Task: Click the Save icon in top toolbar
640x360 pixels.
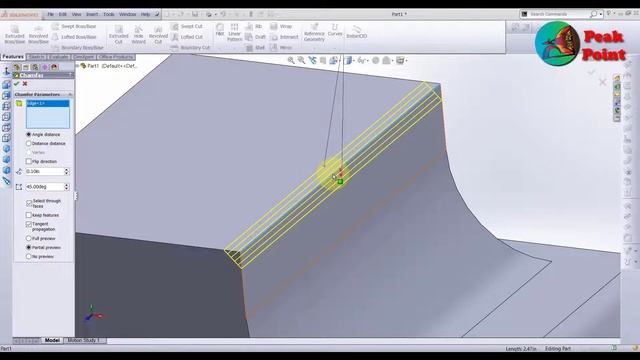Action: [x=195, y=14]
